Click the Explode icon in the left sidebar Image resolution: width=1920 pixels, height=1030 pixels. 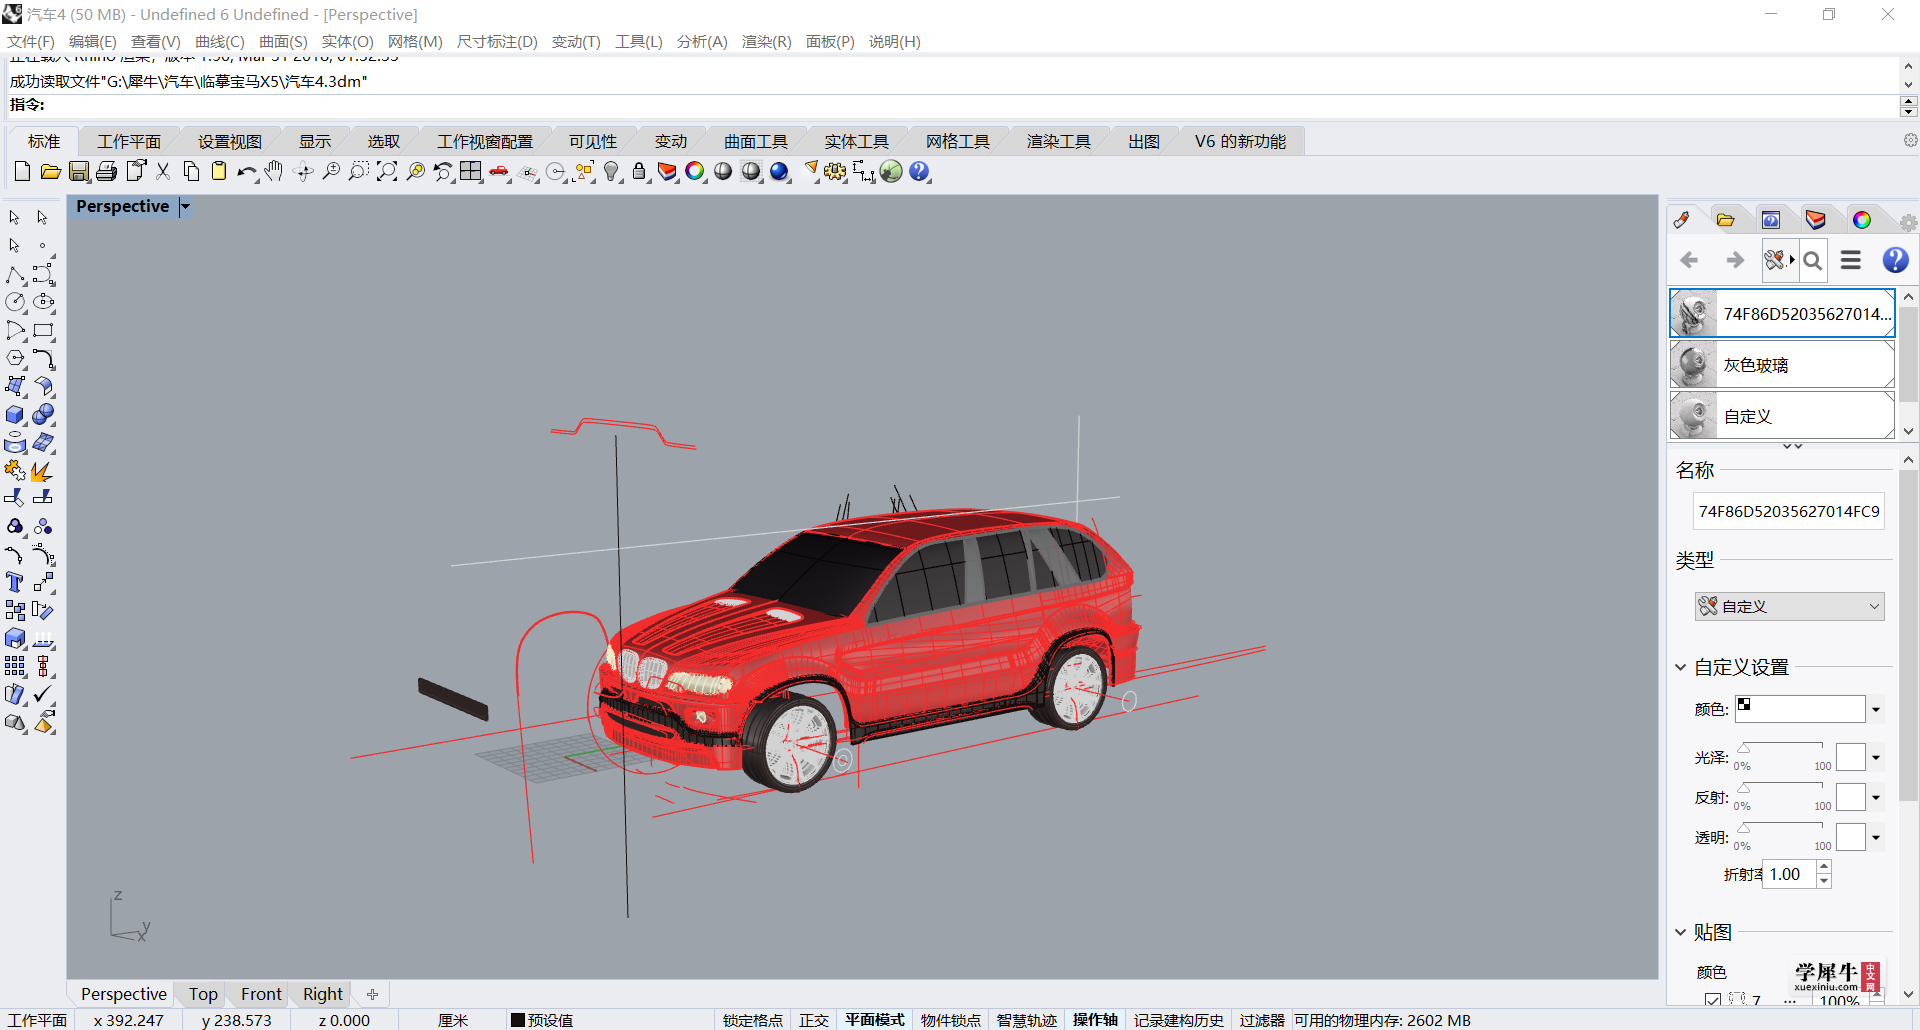coord(43,470)
